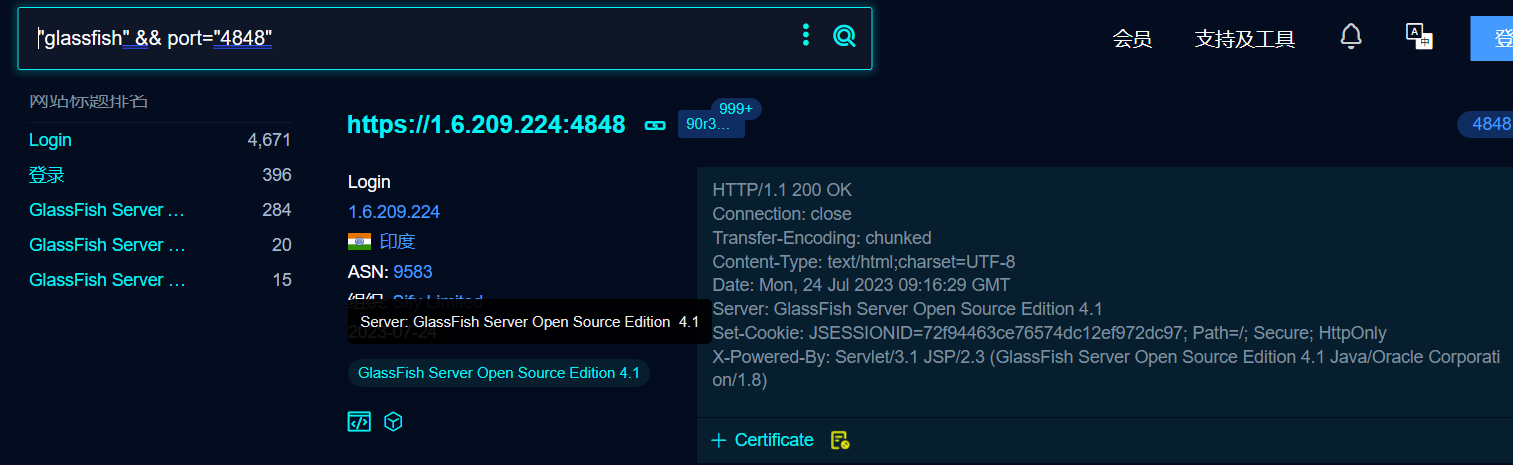Click the language translate icon
Image resolution: width=1513 pixels, height=465 pixels.
[1418, 37]
